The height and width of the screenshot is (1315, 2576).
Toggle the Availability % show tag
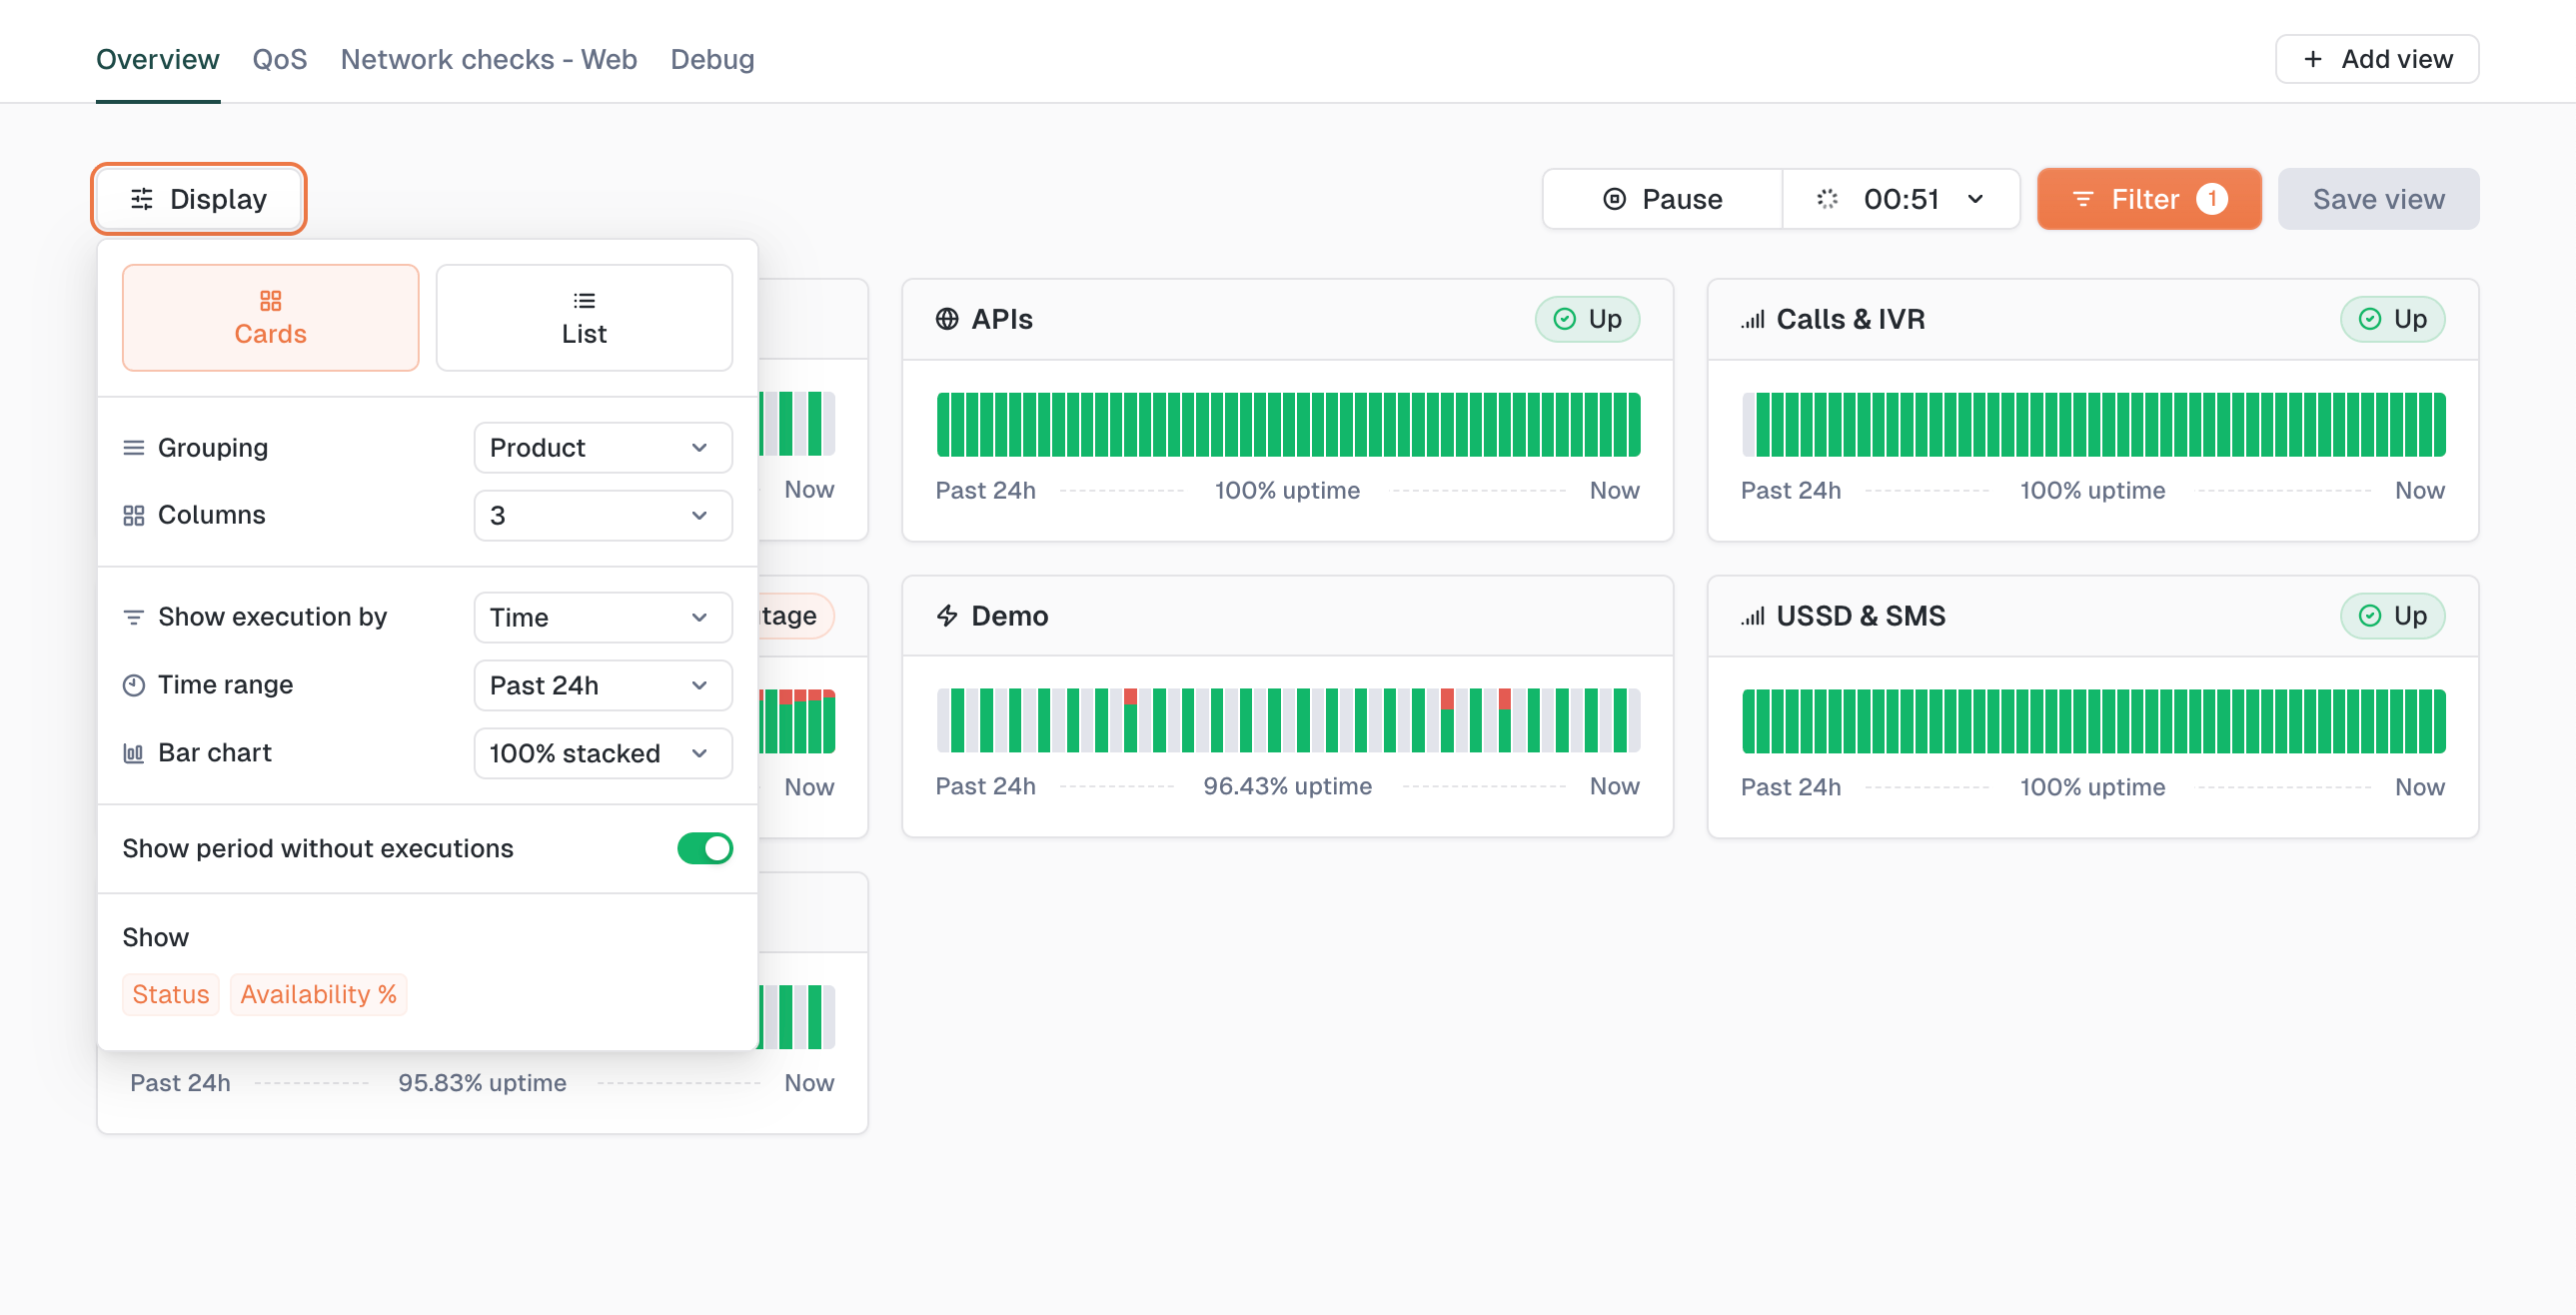[x=318, y=994]
